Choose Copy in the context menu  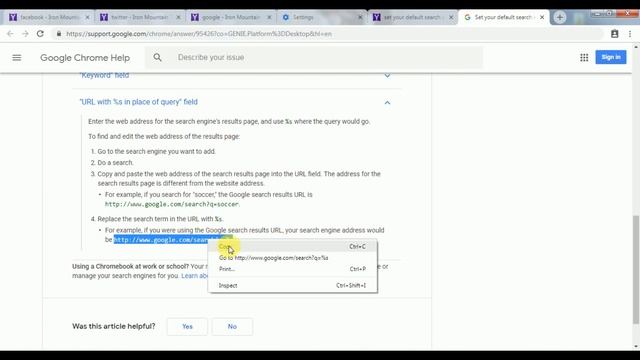[293, 247]
